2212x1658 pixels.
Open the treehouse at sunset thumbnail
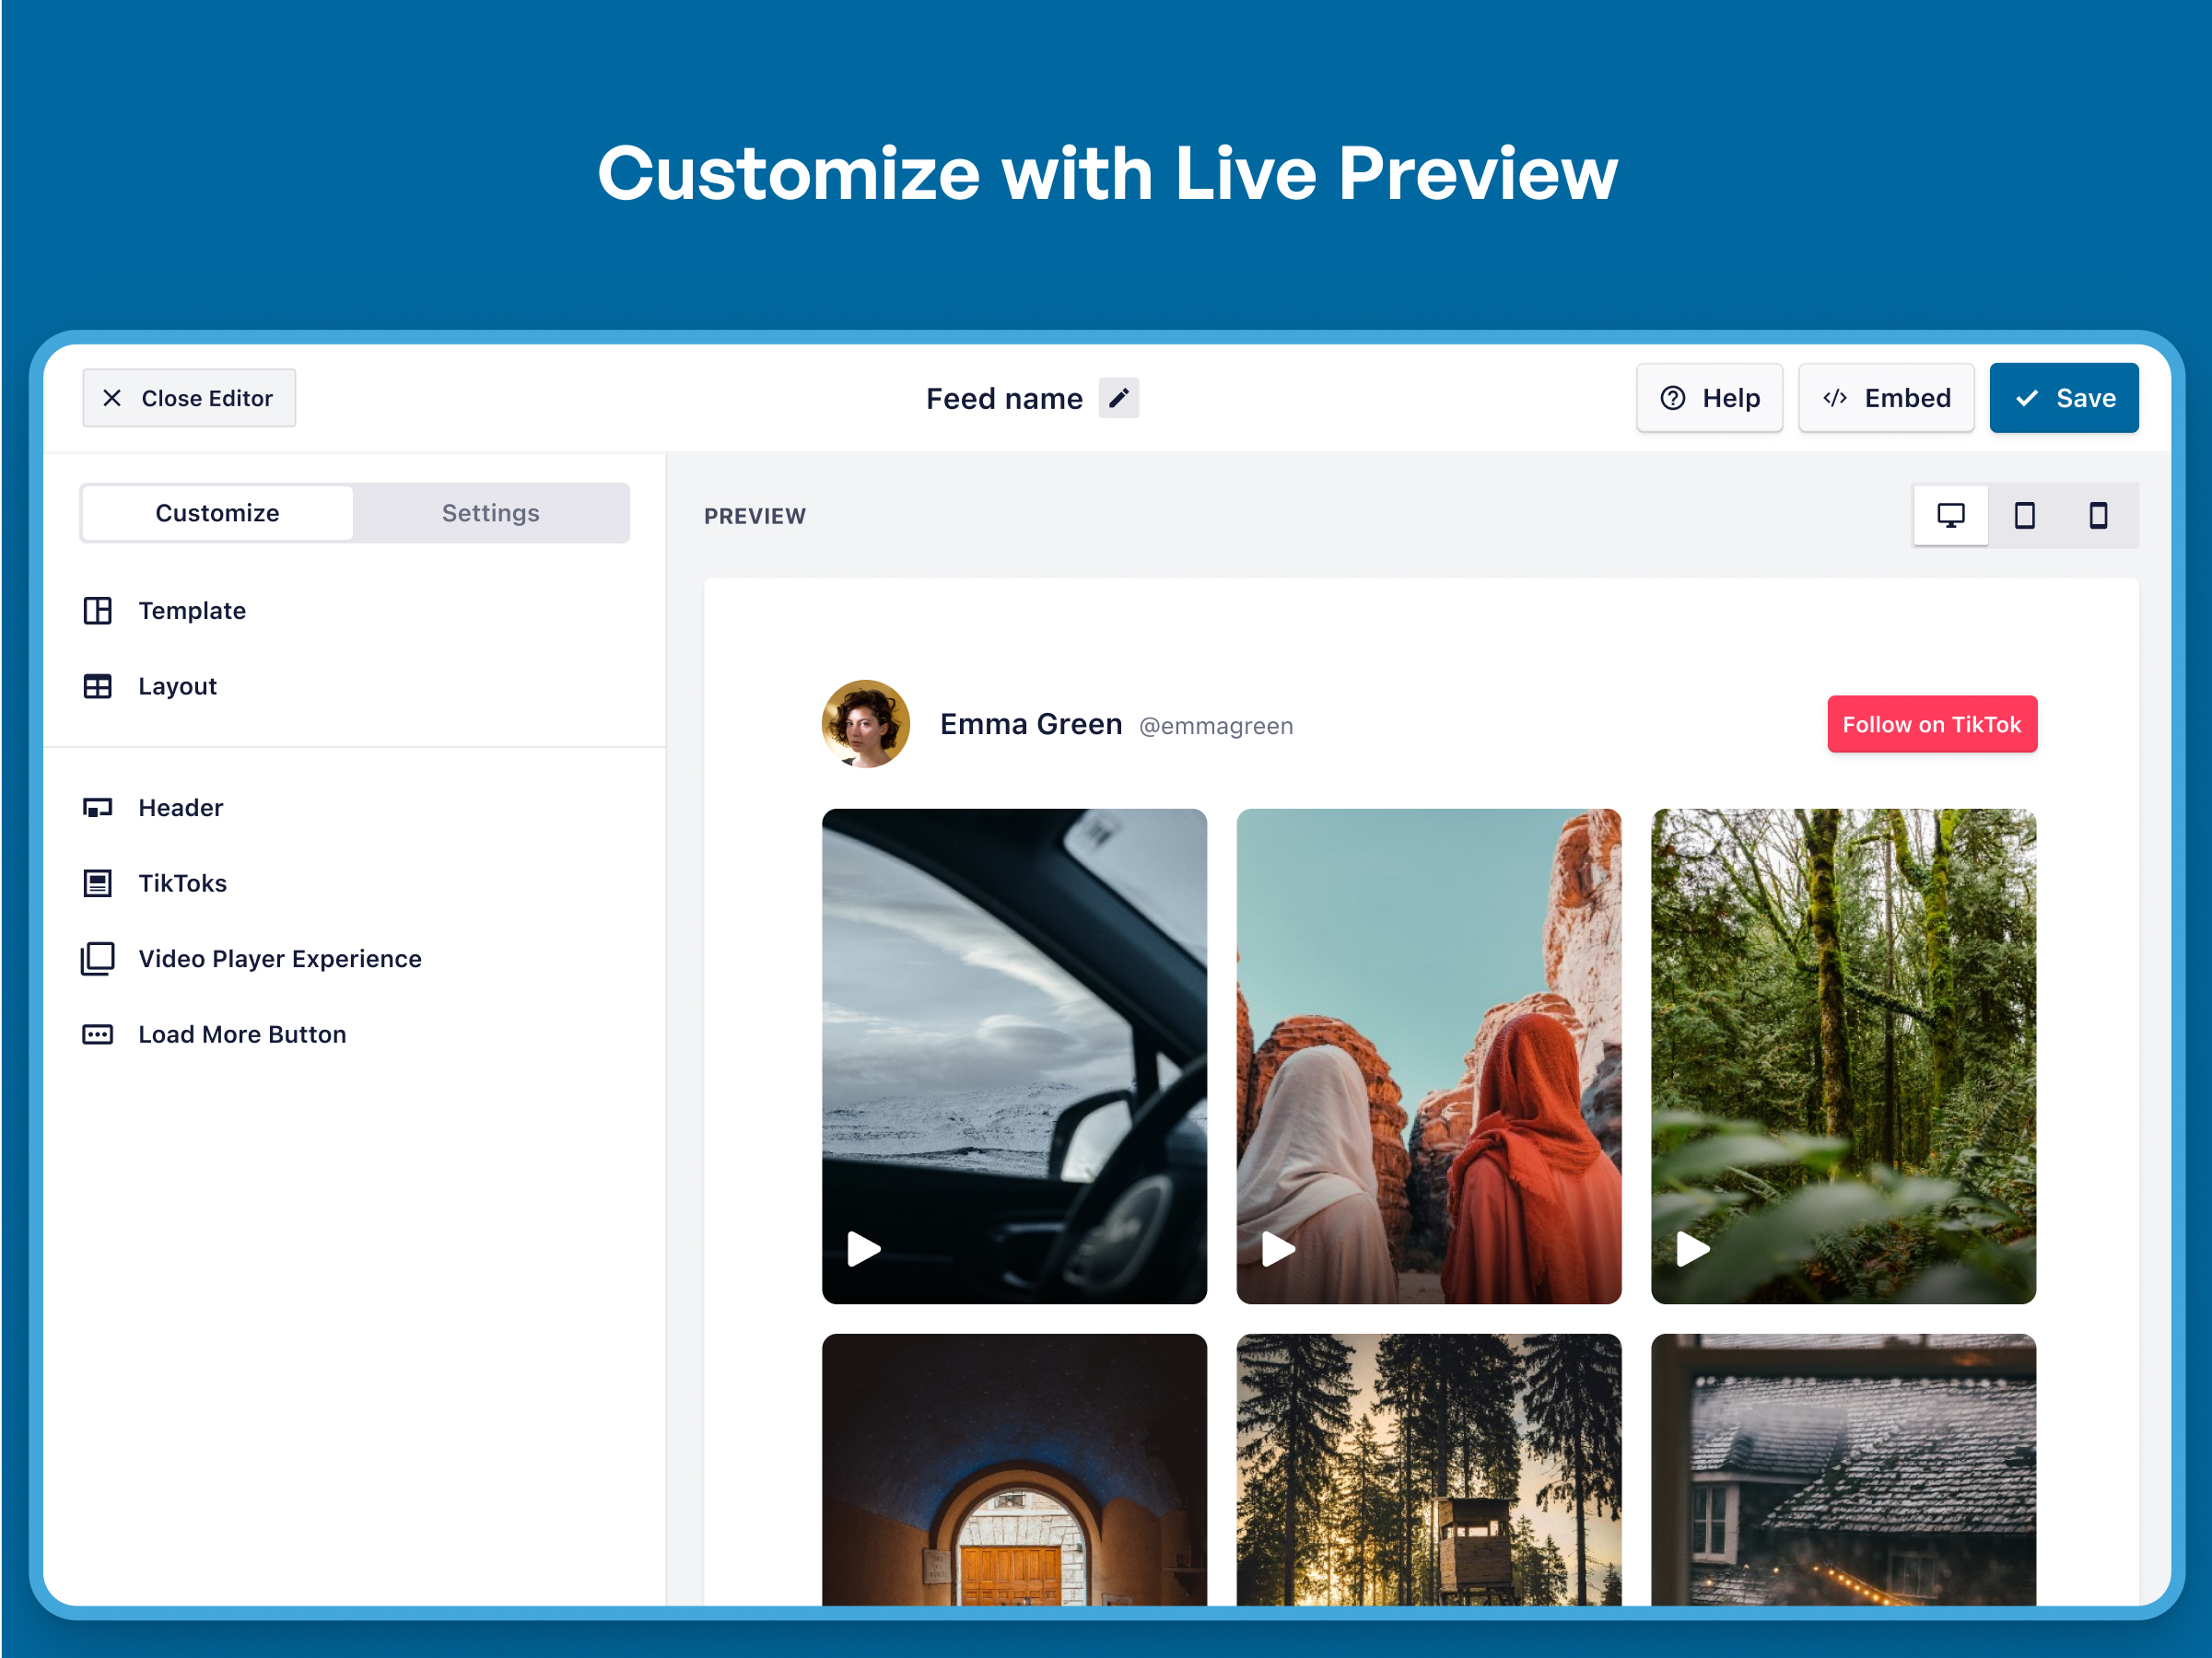[x=1428, y=1470]
